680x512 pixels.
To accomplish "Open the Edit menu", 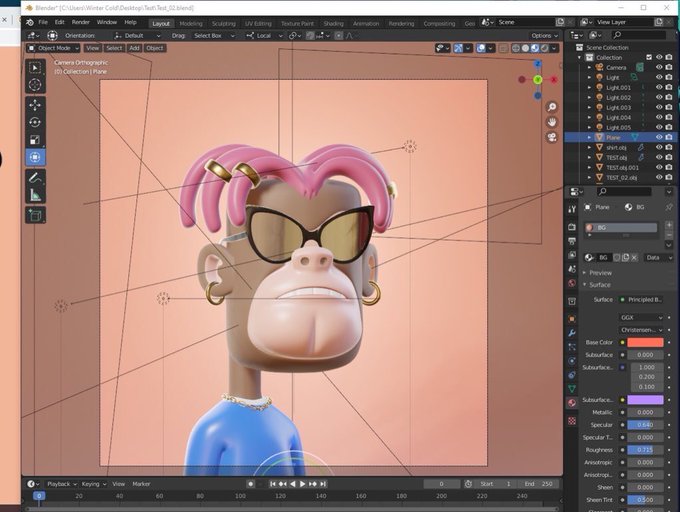I will coord(59,22).
